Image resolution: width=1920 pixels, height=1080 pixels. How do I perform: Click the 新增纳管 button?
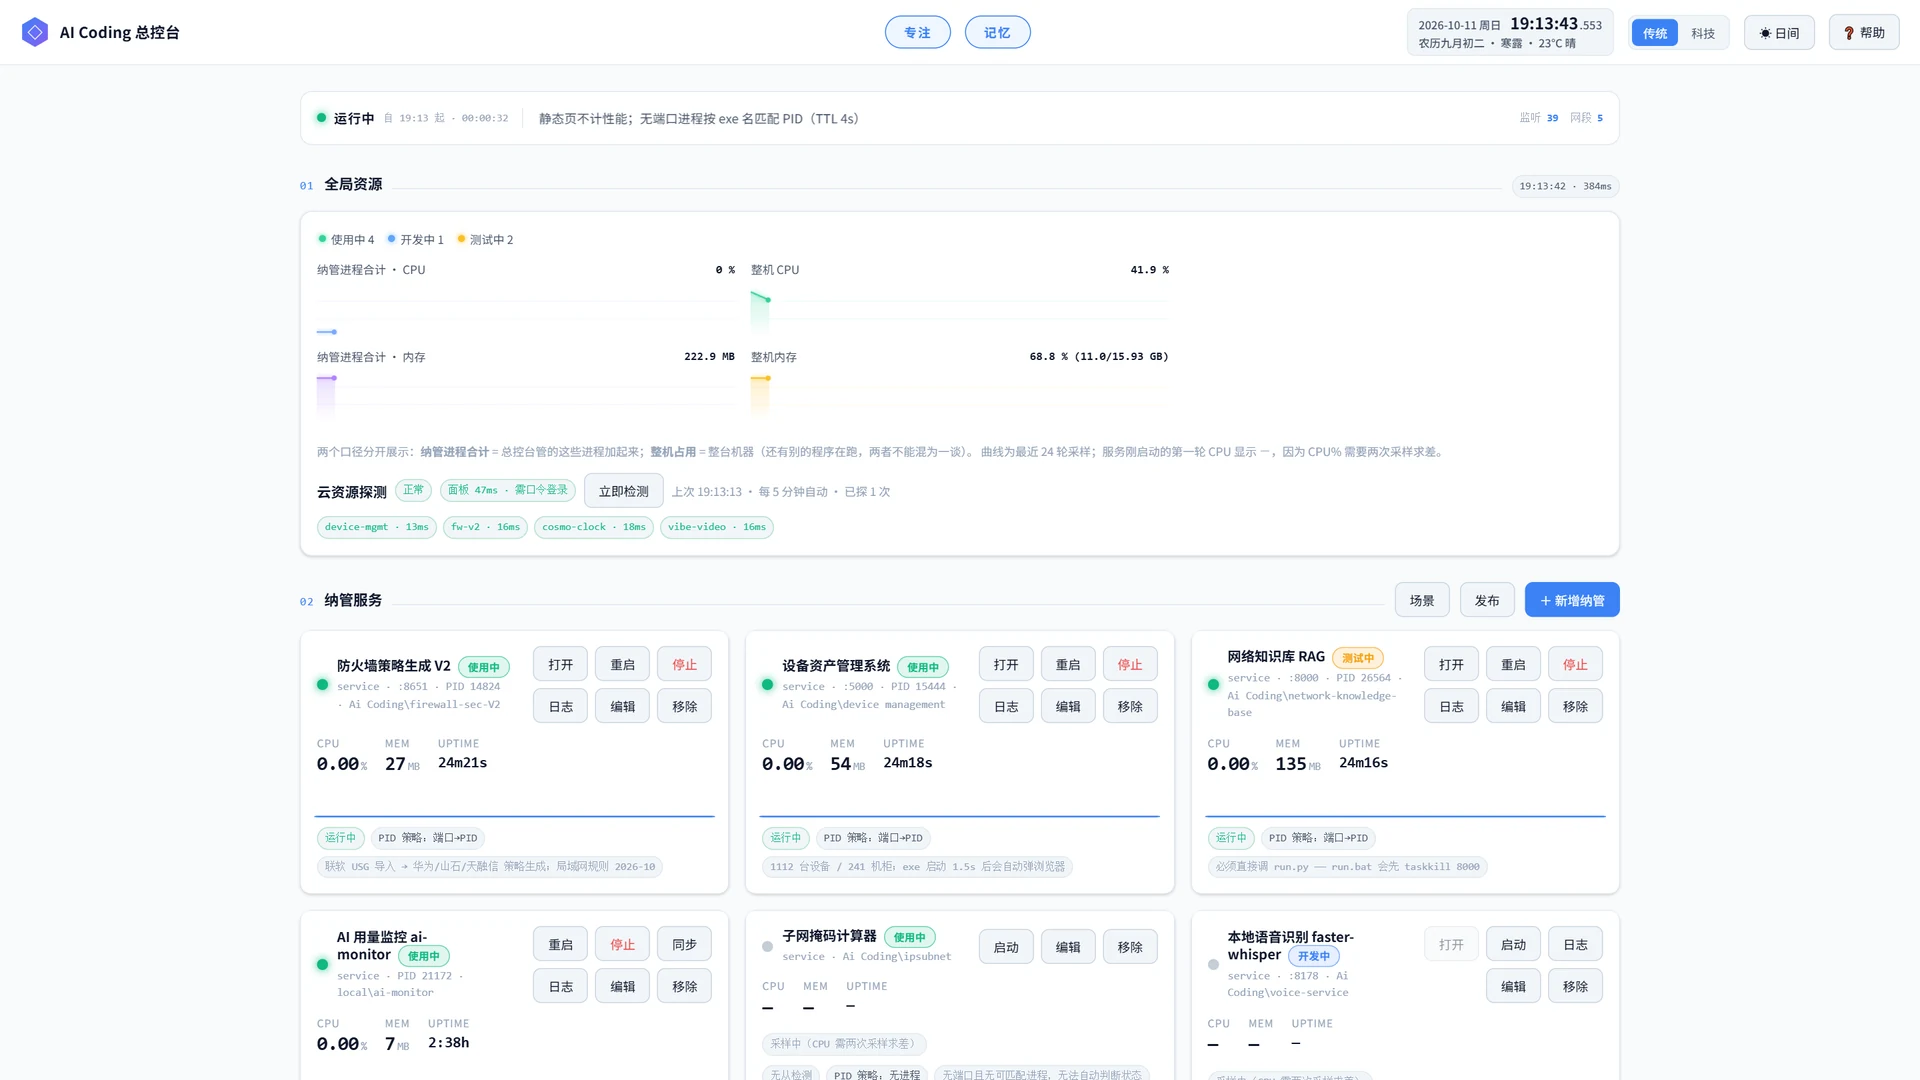1572,600
